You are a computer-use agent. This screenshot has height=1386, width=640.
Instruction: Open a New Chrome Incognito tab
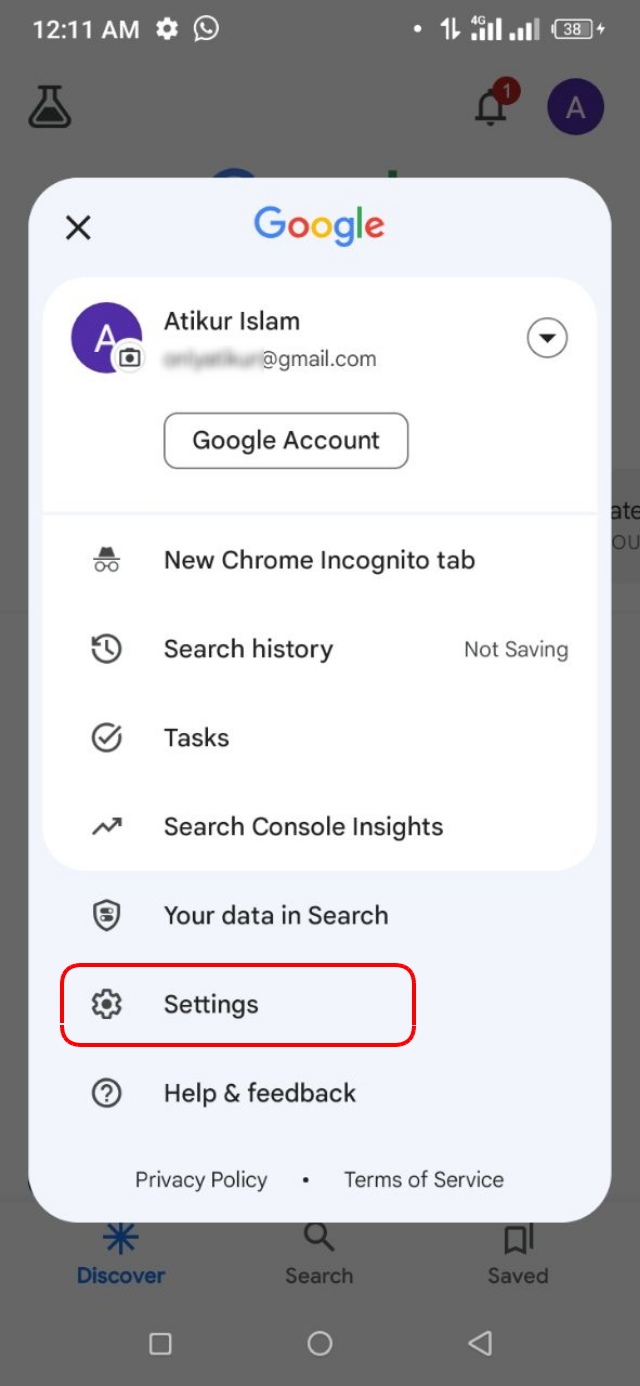point(319,560)
